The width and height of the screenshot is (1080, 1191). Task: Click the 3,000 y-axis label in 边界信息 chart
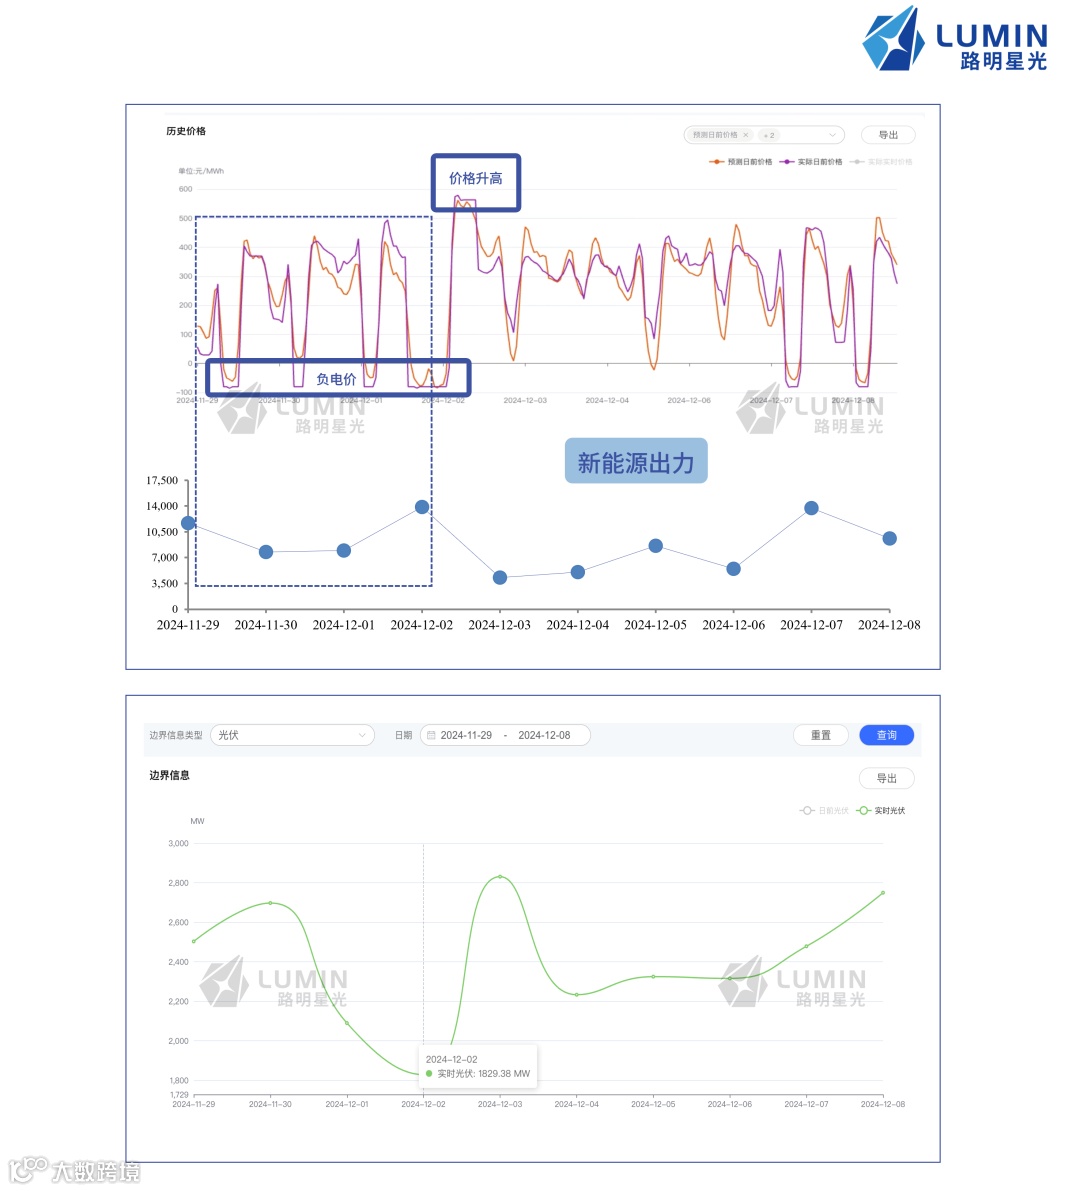178,843
